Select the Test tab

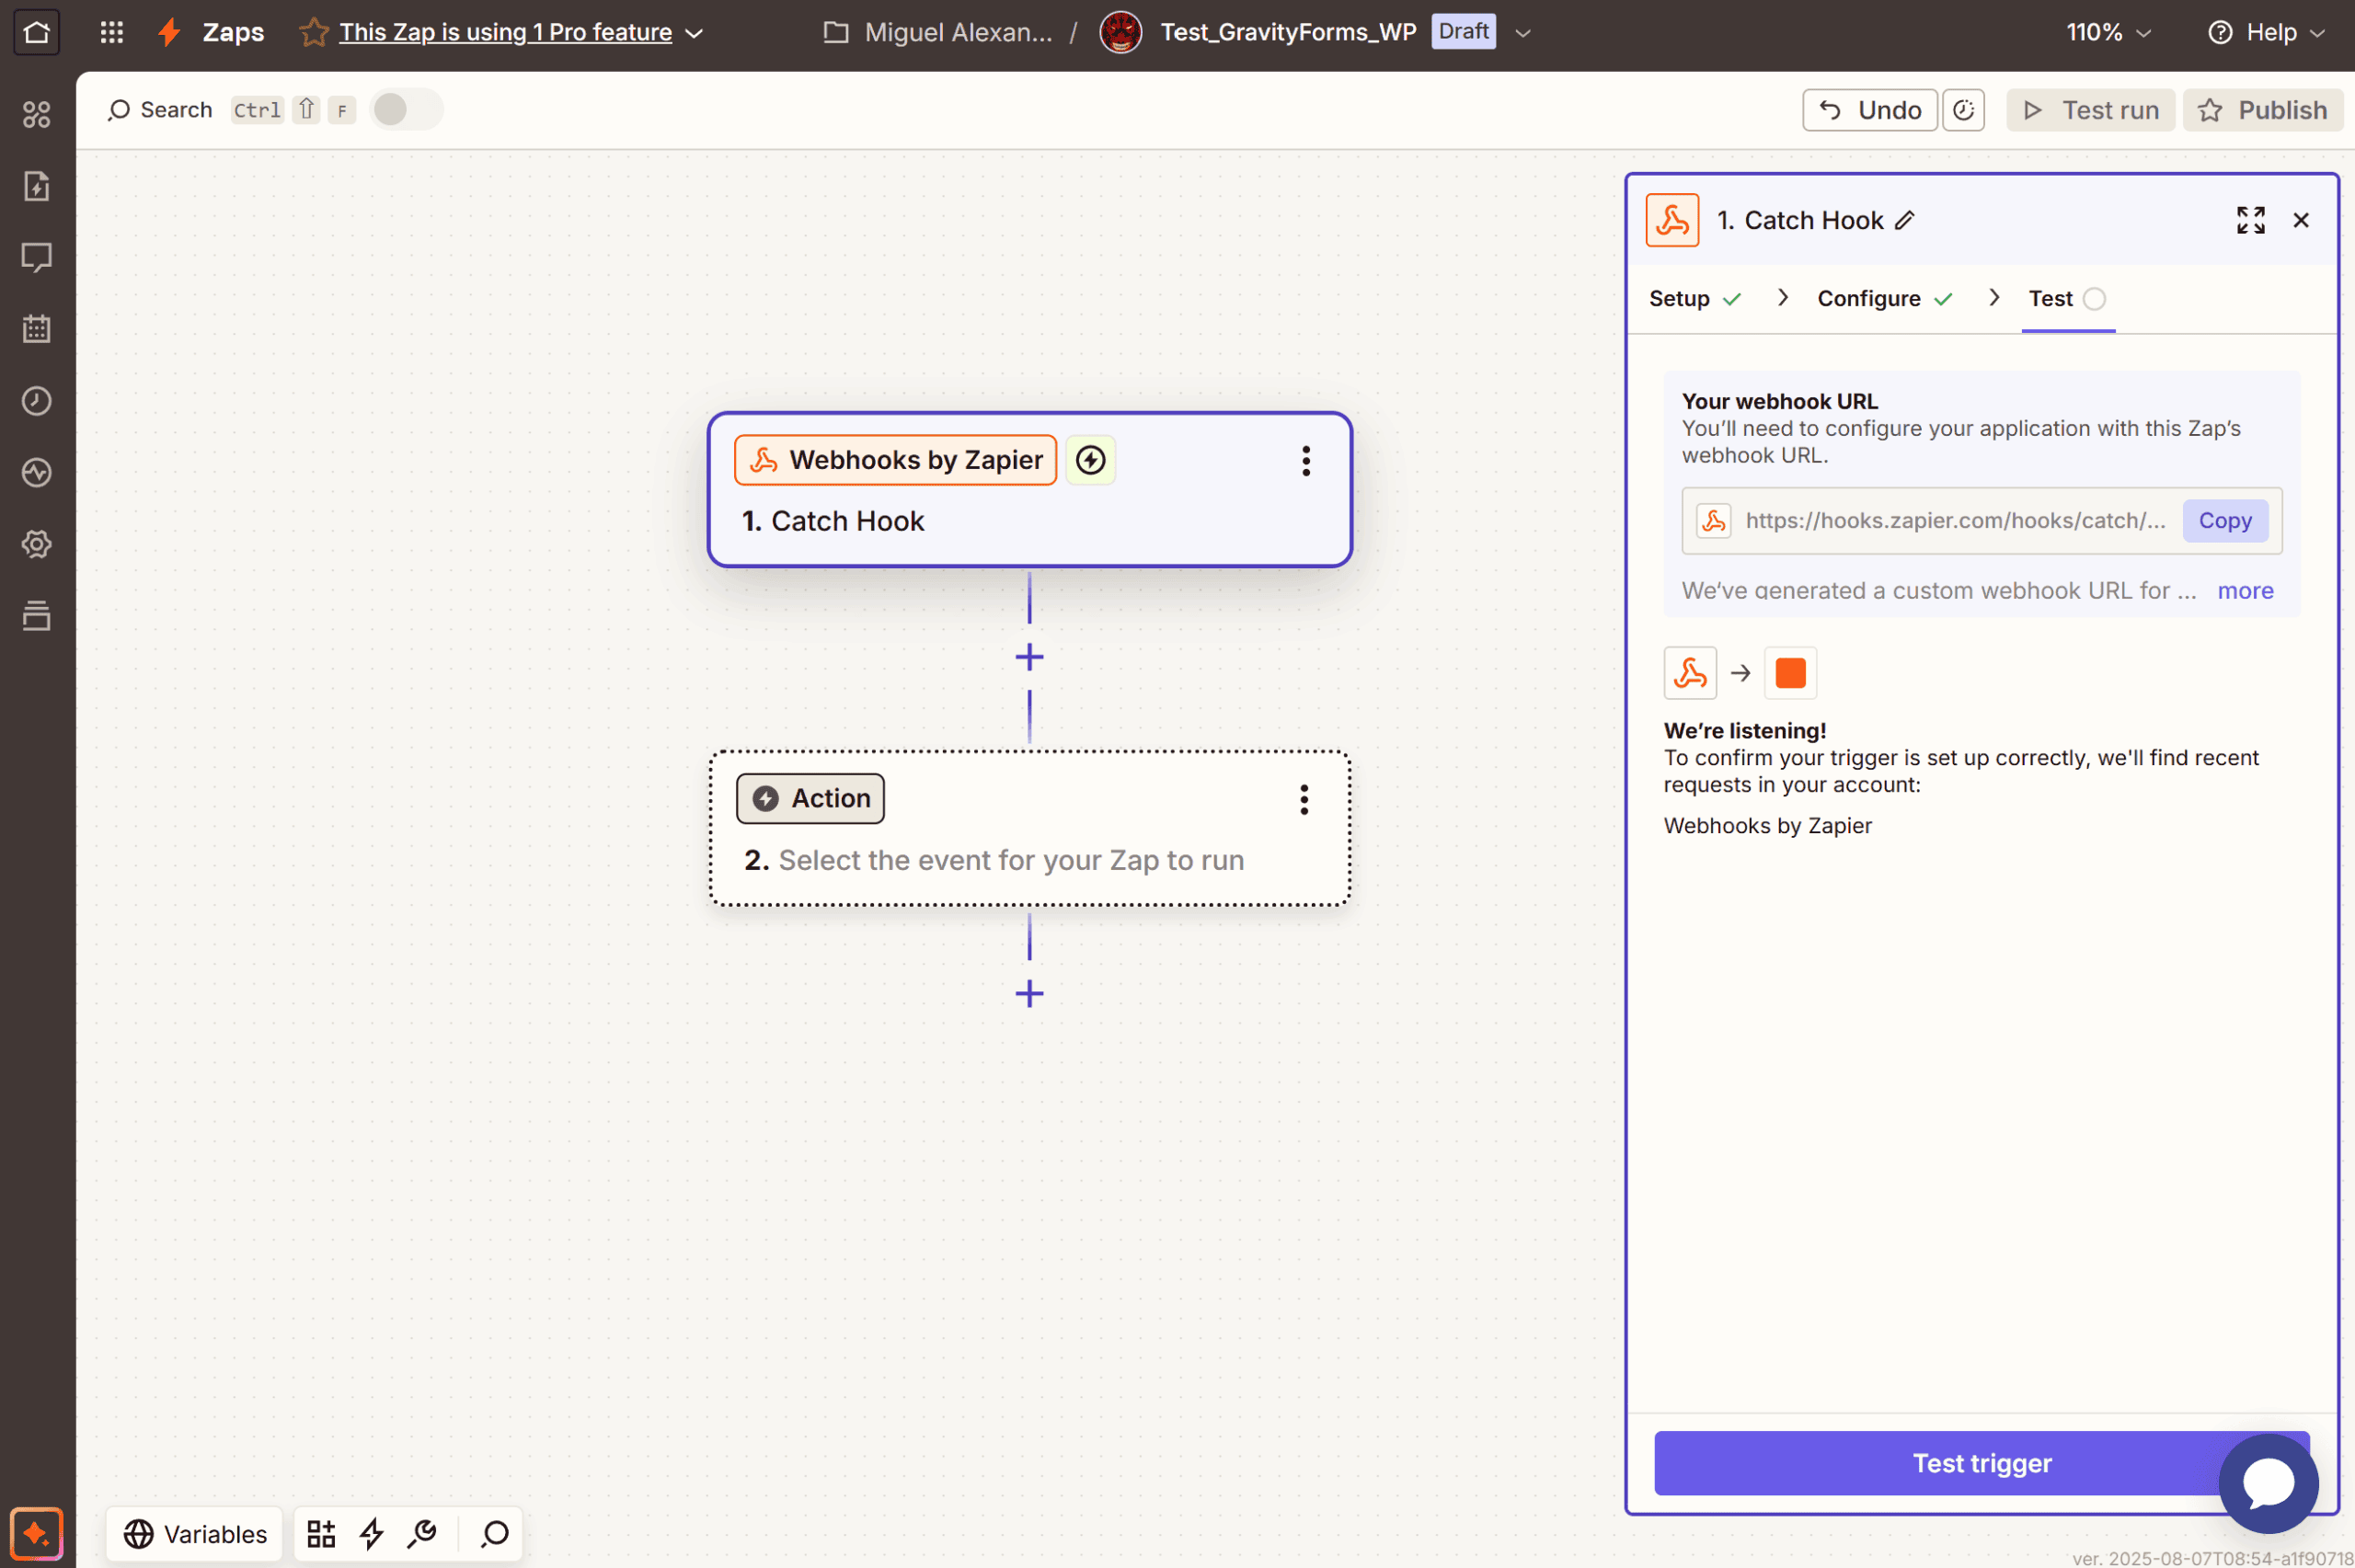2067,298
